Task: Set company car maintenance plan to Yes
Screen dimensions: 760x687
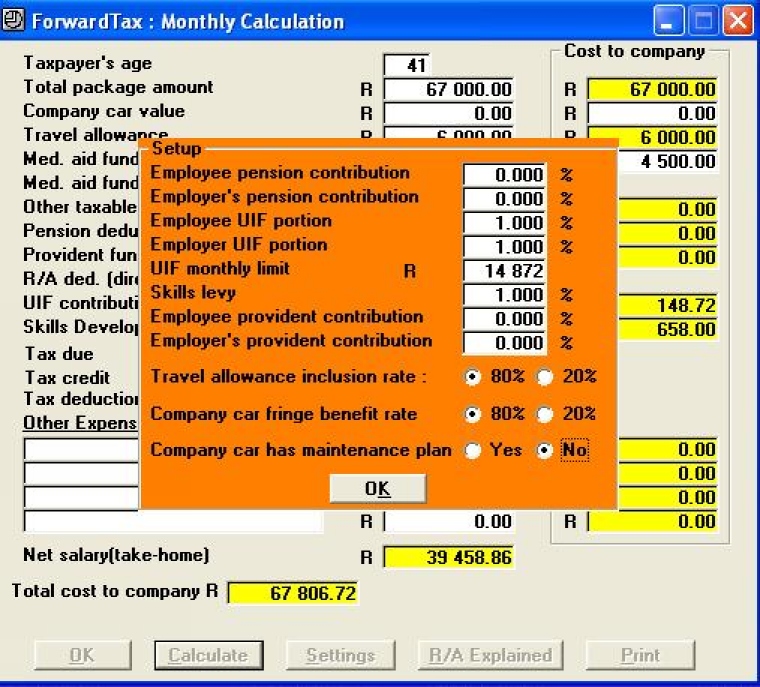Action: tap(473, 450)
